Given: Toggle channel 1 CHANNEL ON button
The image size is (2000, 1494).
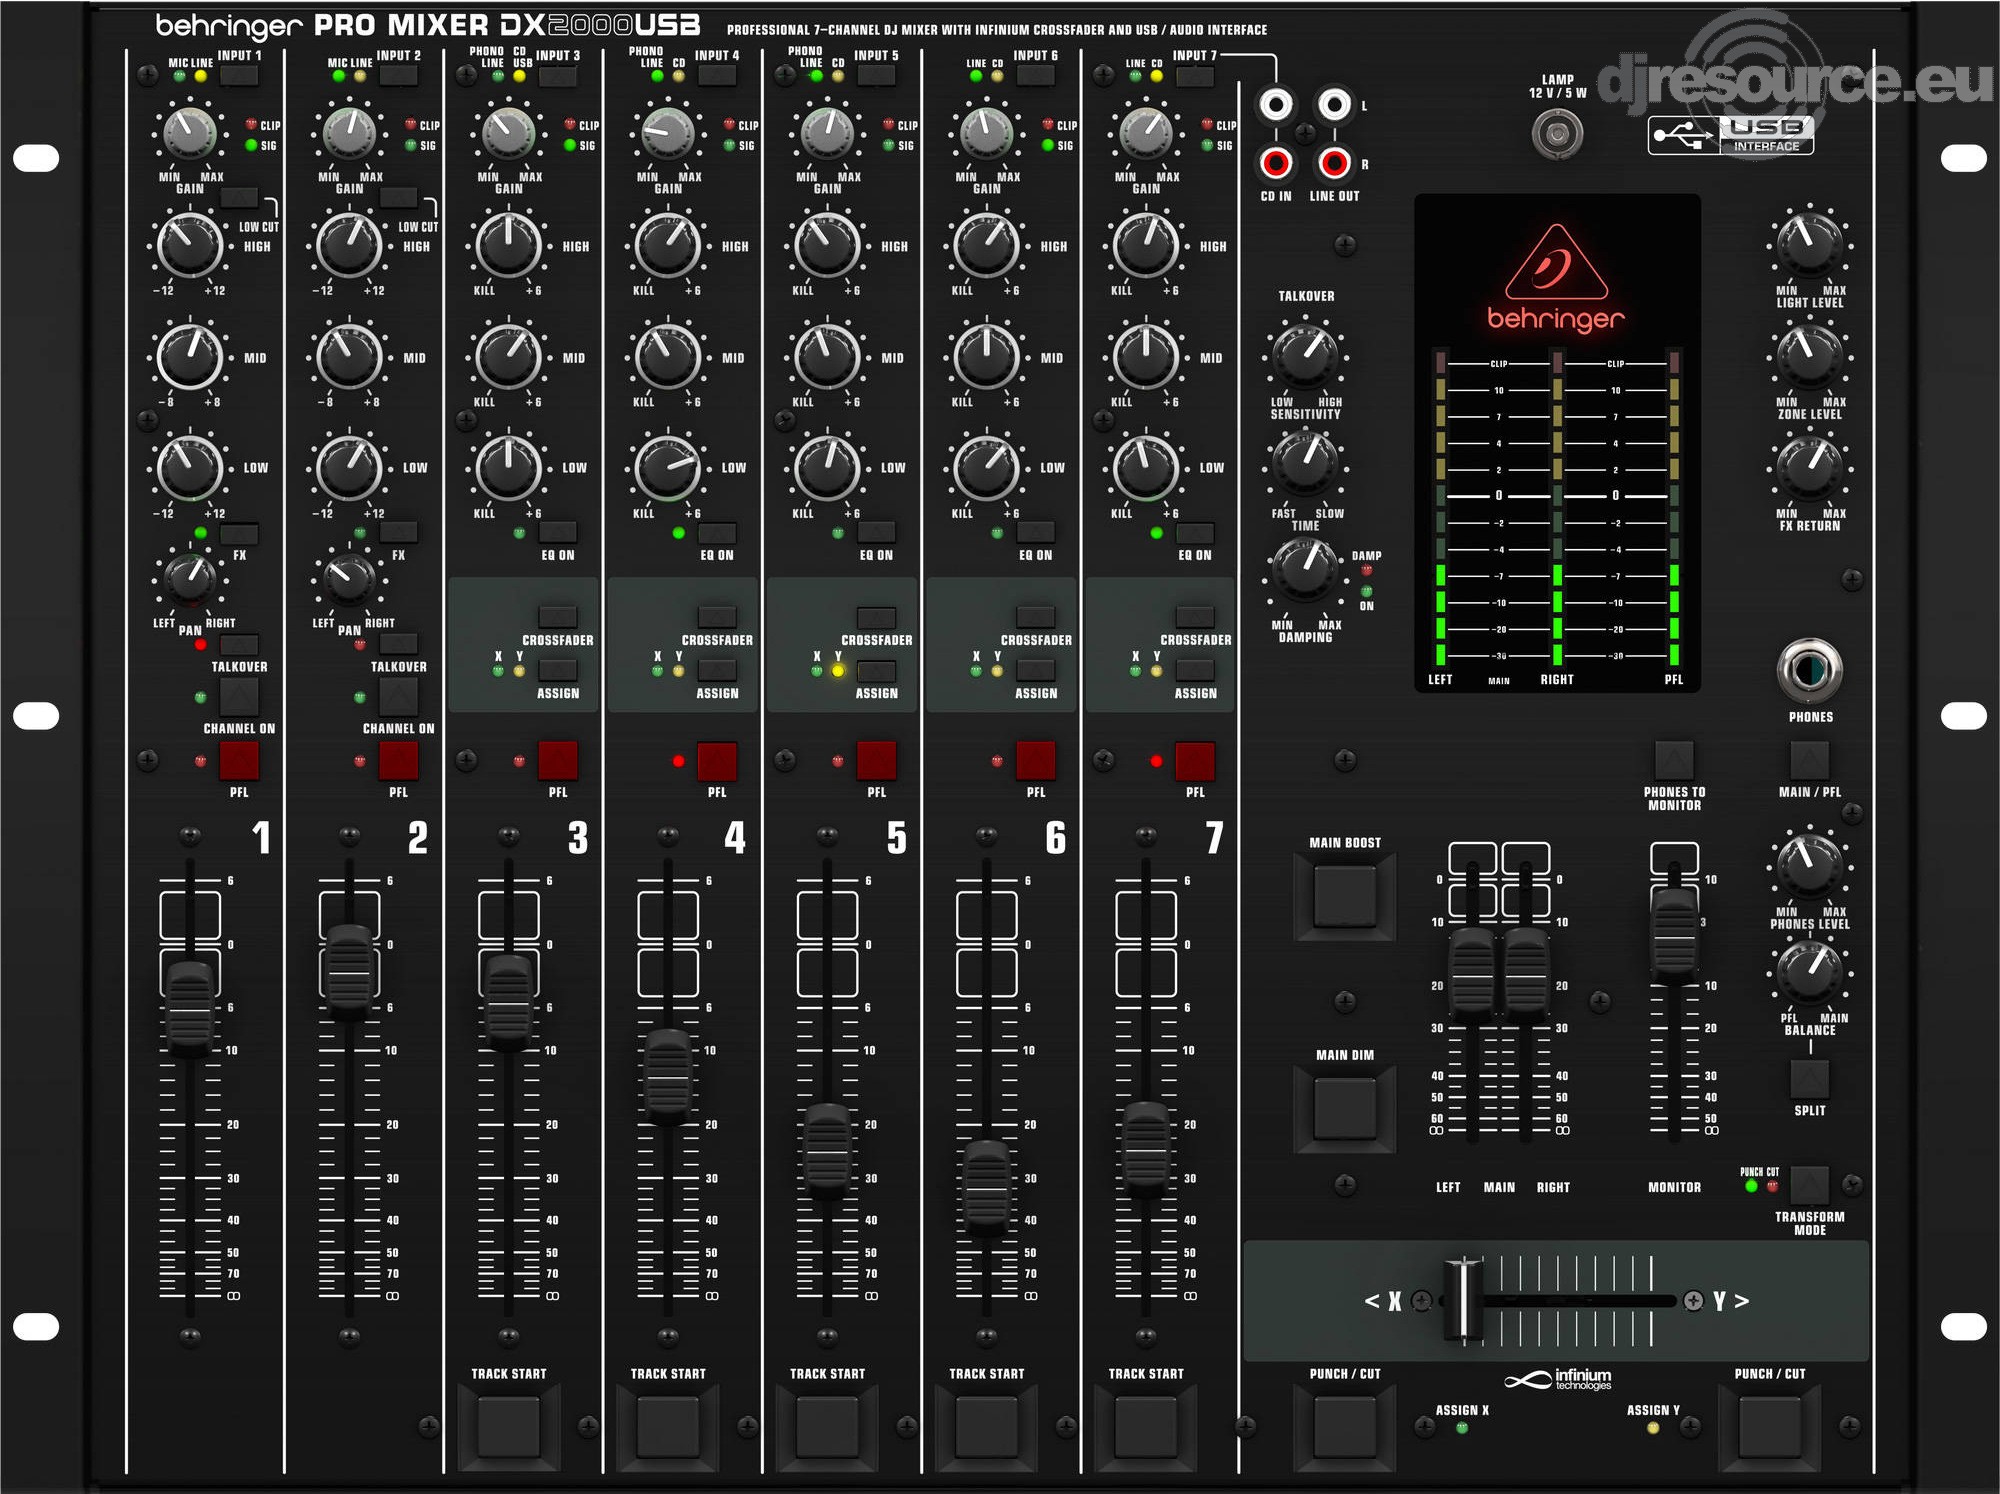Looking at the screenshot, I should 239,697.
